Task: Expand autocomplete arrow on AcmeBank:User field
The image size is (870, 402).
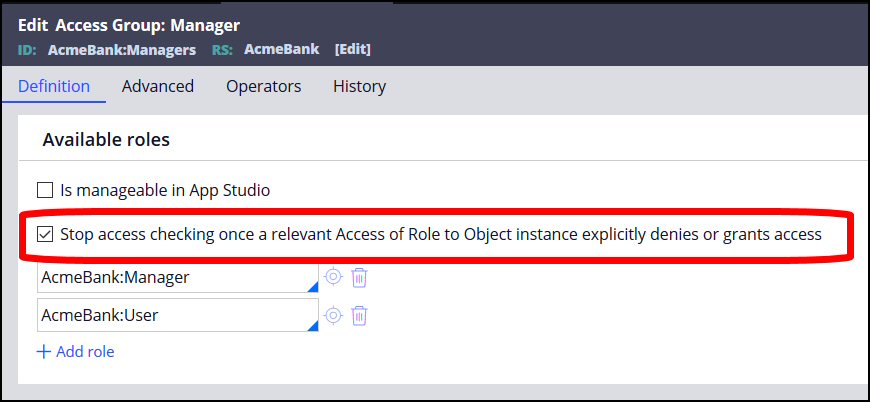Action: (x=312, y=325)
